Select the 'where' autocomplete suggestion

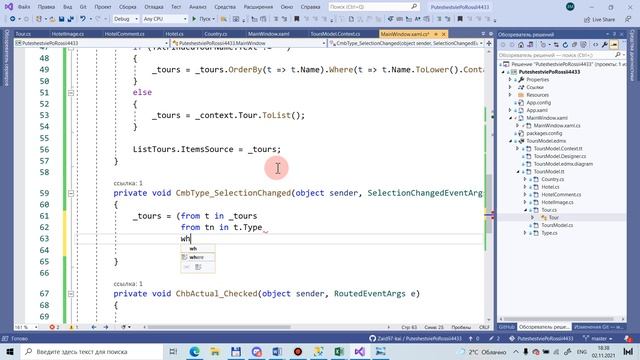pos(198,258)
